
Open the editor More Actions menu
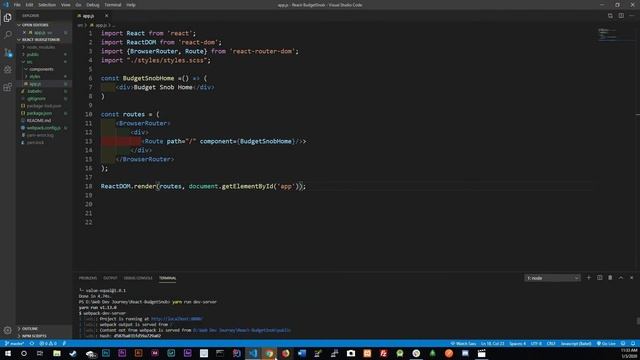632,16
